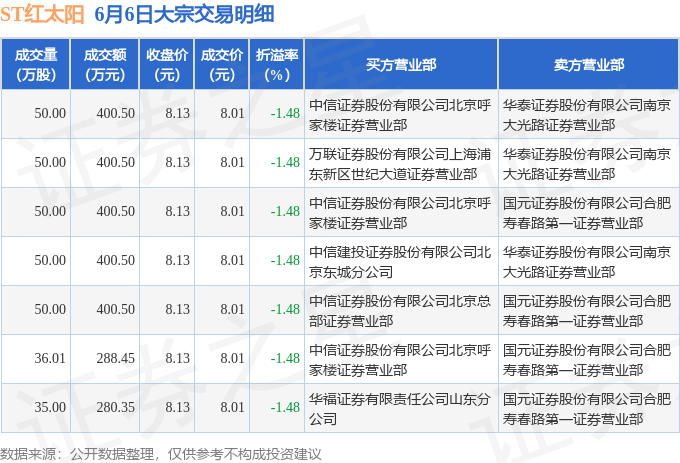Select the "卖方营业部" column header
Screen dimensions: 680x463
click(589, 65)
